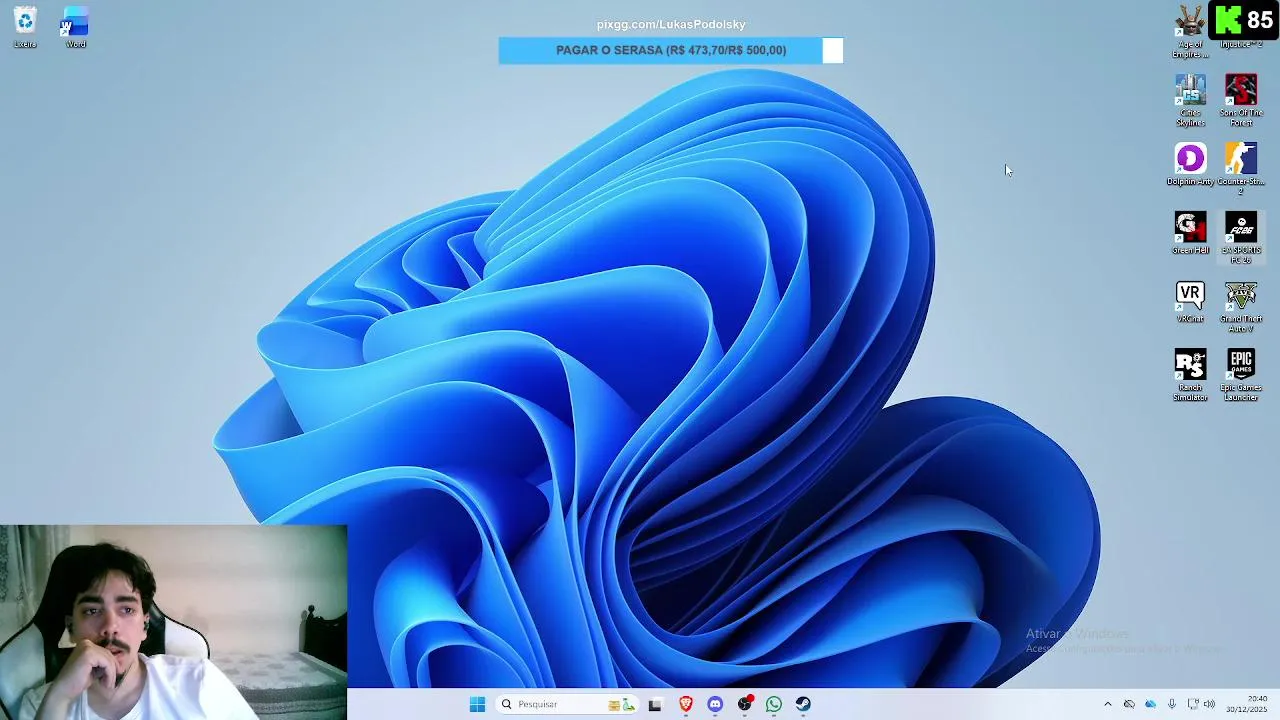Viewport: 1280px width, 720px height.
Task: Select the Green Hell desktop icon
Action: 1190,233
